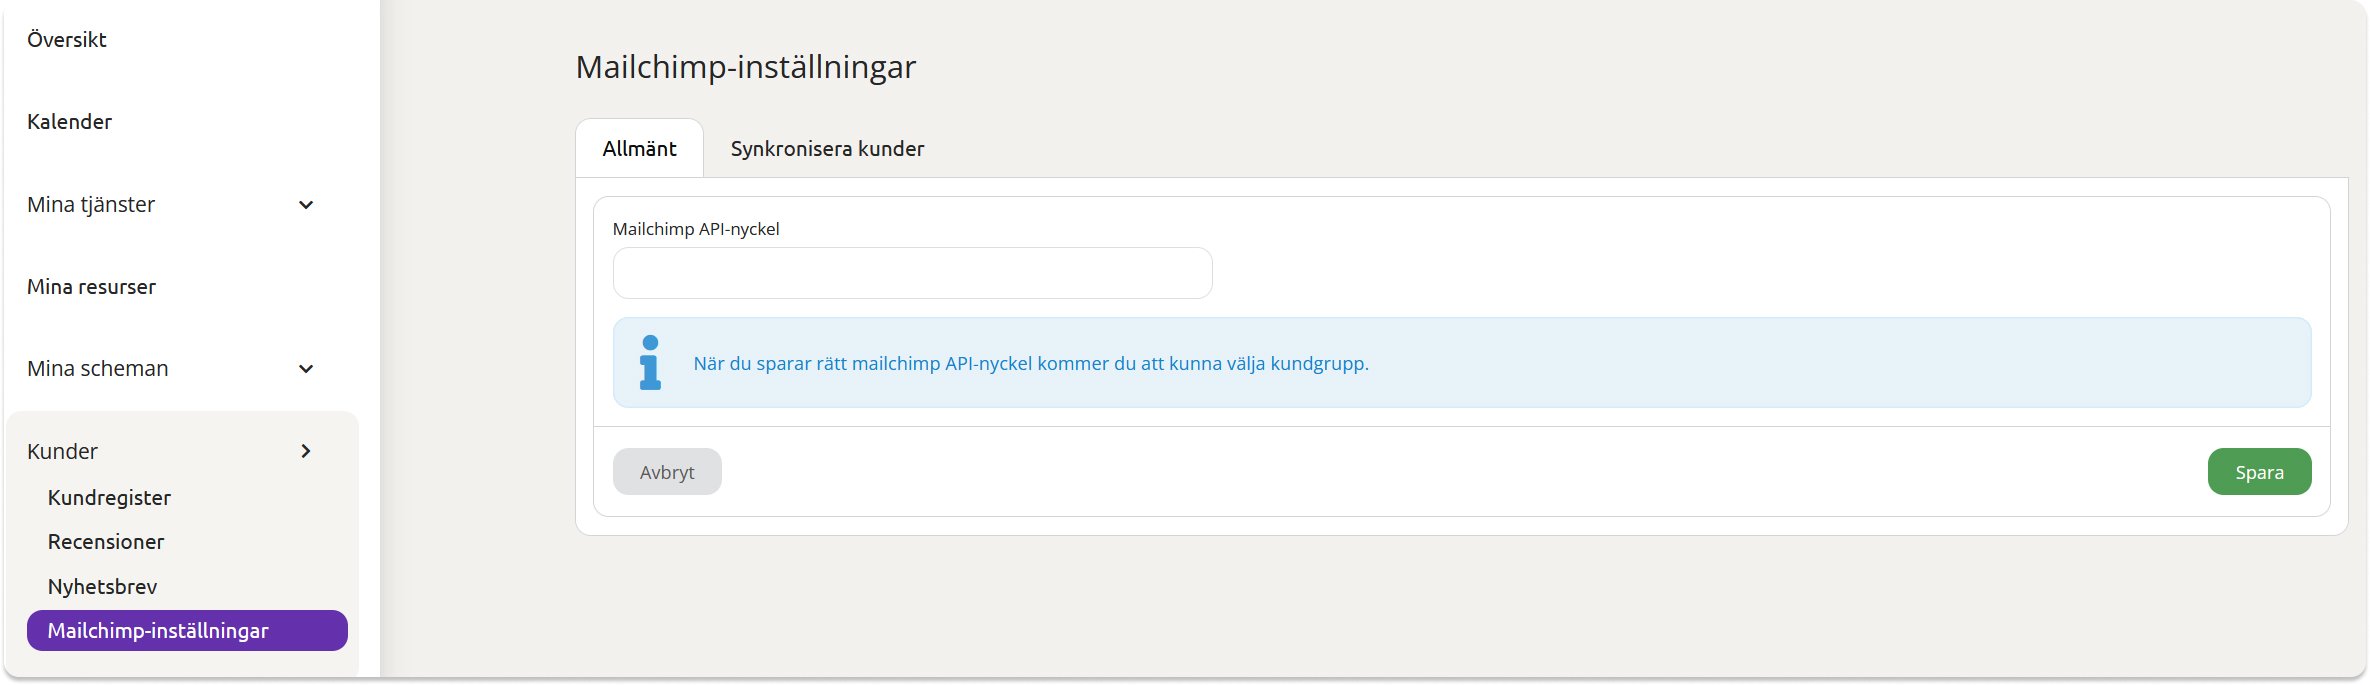Open the Översikt sidebar item
2370x685 pixels.
click(67, 40)
